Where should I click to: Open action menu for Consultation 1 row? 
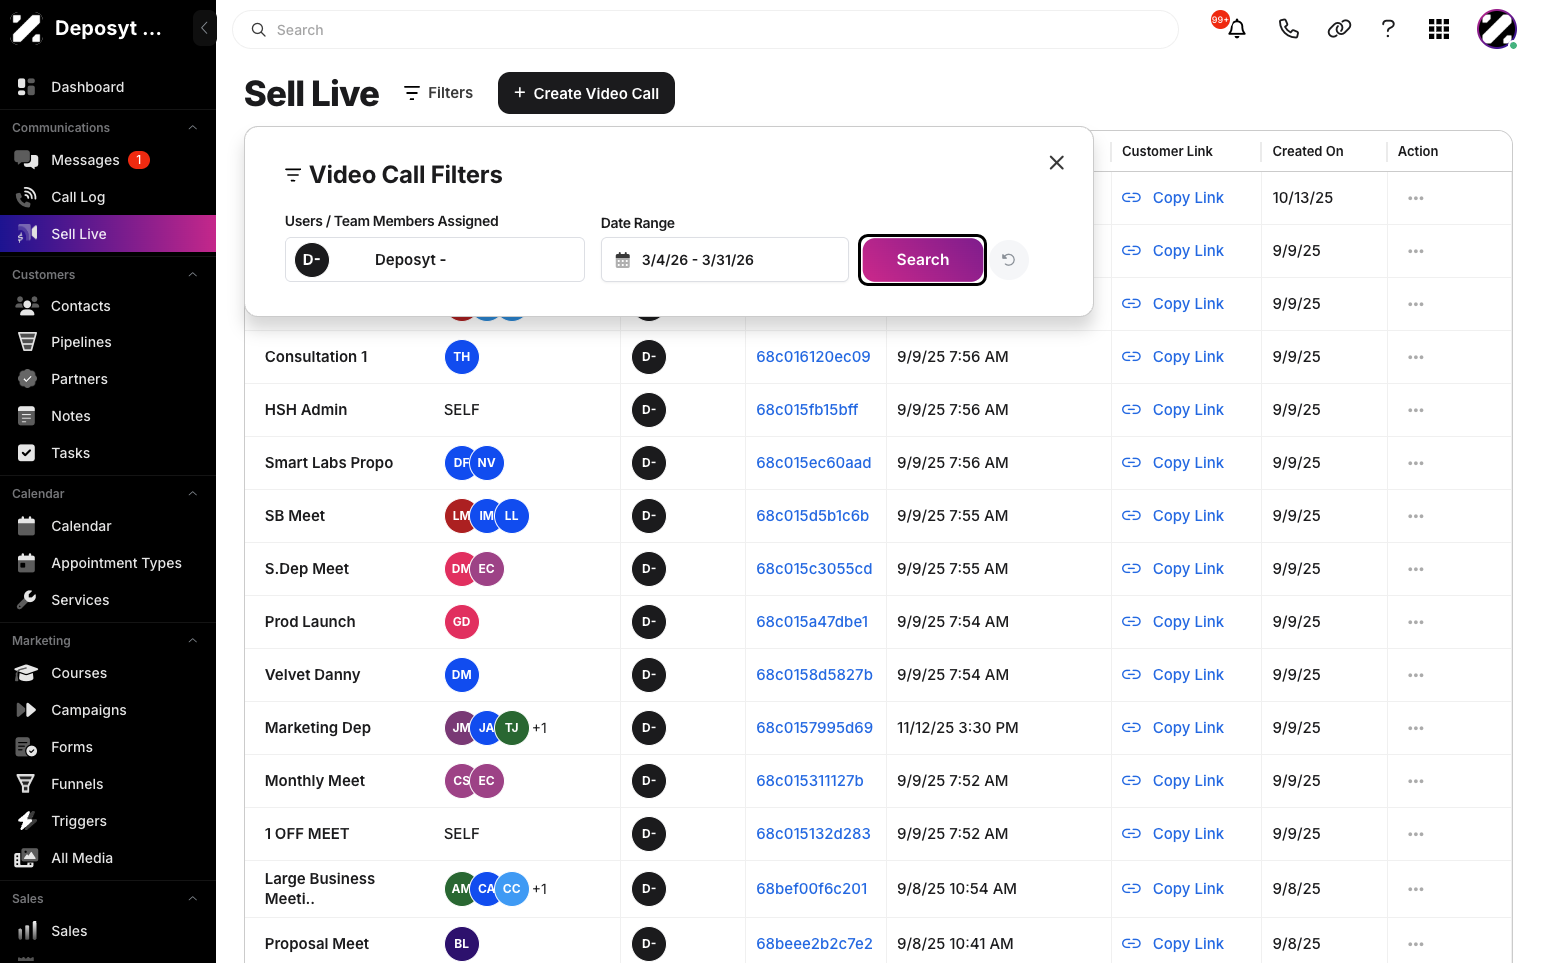tap(1415, 357)
